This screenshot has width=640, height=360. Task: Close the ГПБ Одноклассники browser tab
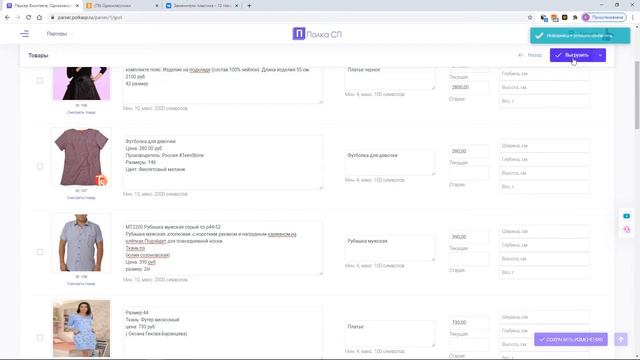157,6
